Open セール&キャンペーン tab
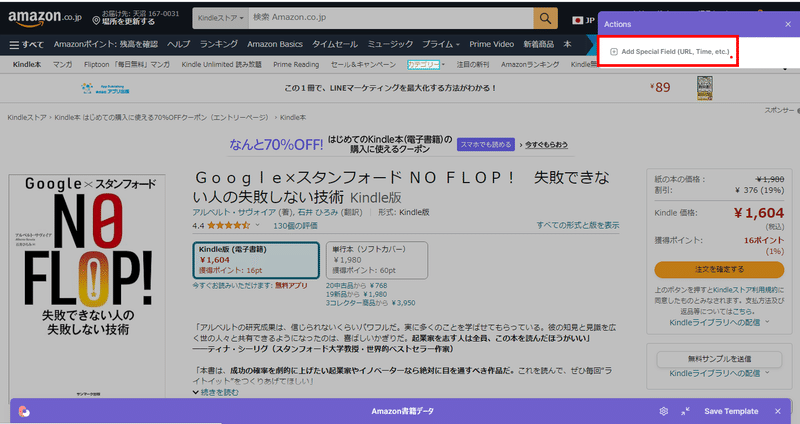Screen dimensions: 800x424 tap(363, 64)
